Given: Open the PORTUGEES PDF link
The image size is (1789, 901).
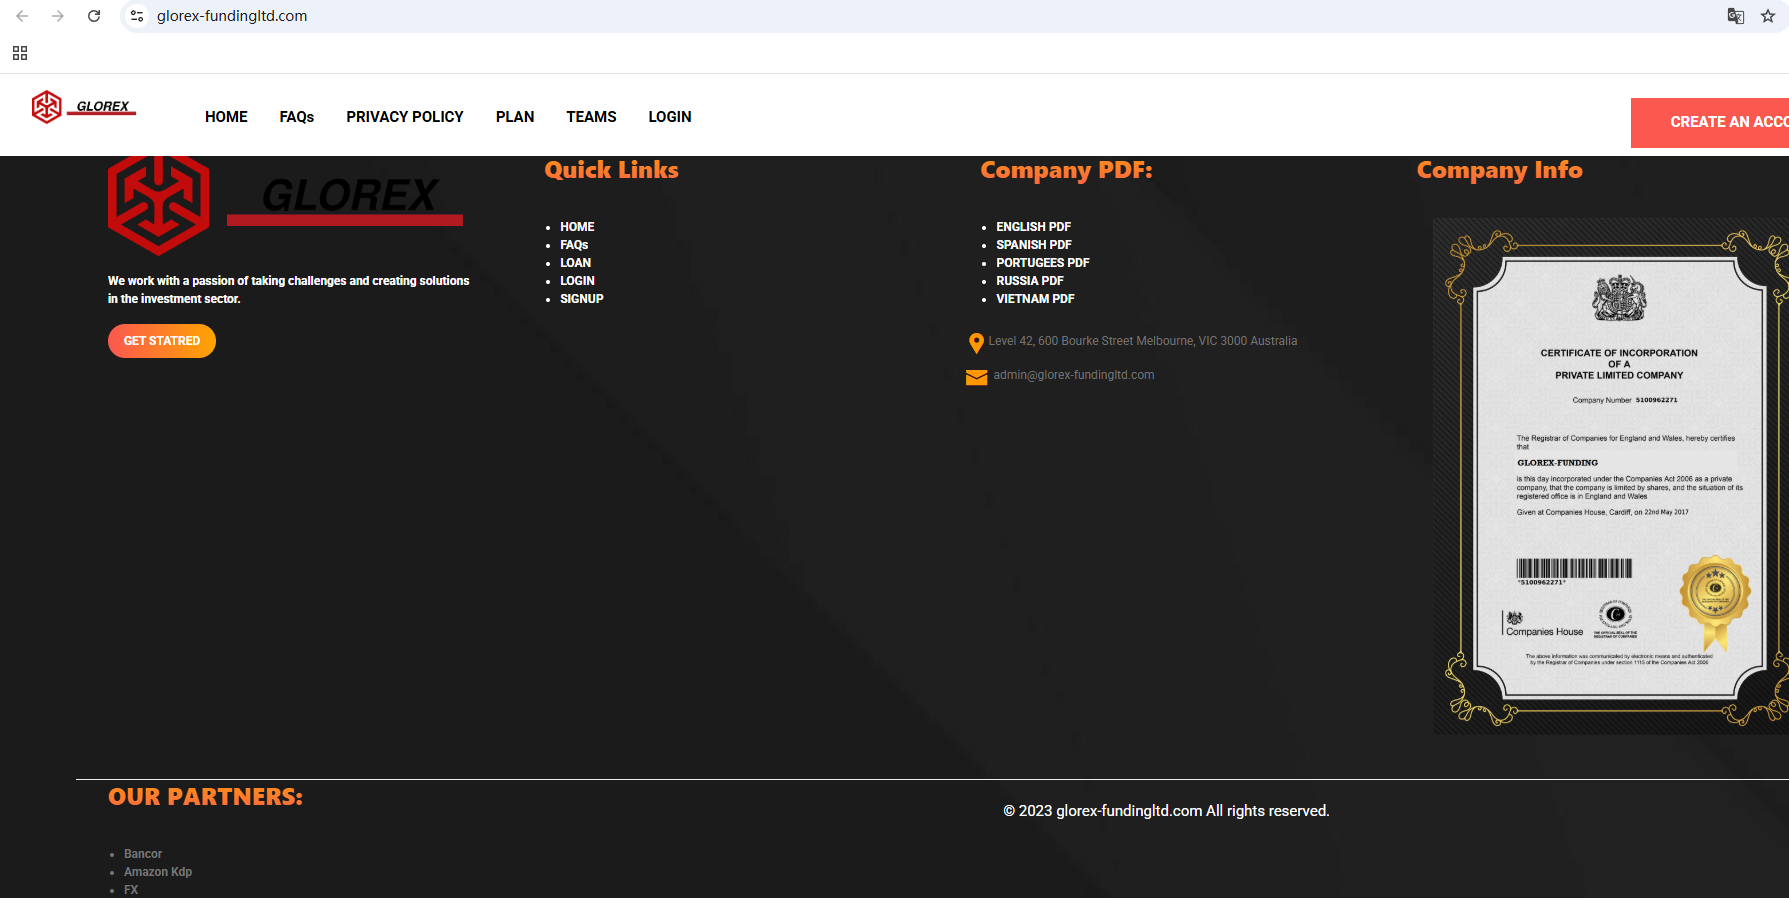Looking at the screenshot, I should coord(1043,263).
